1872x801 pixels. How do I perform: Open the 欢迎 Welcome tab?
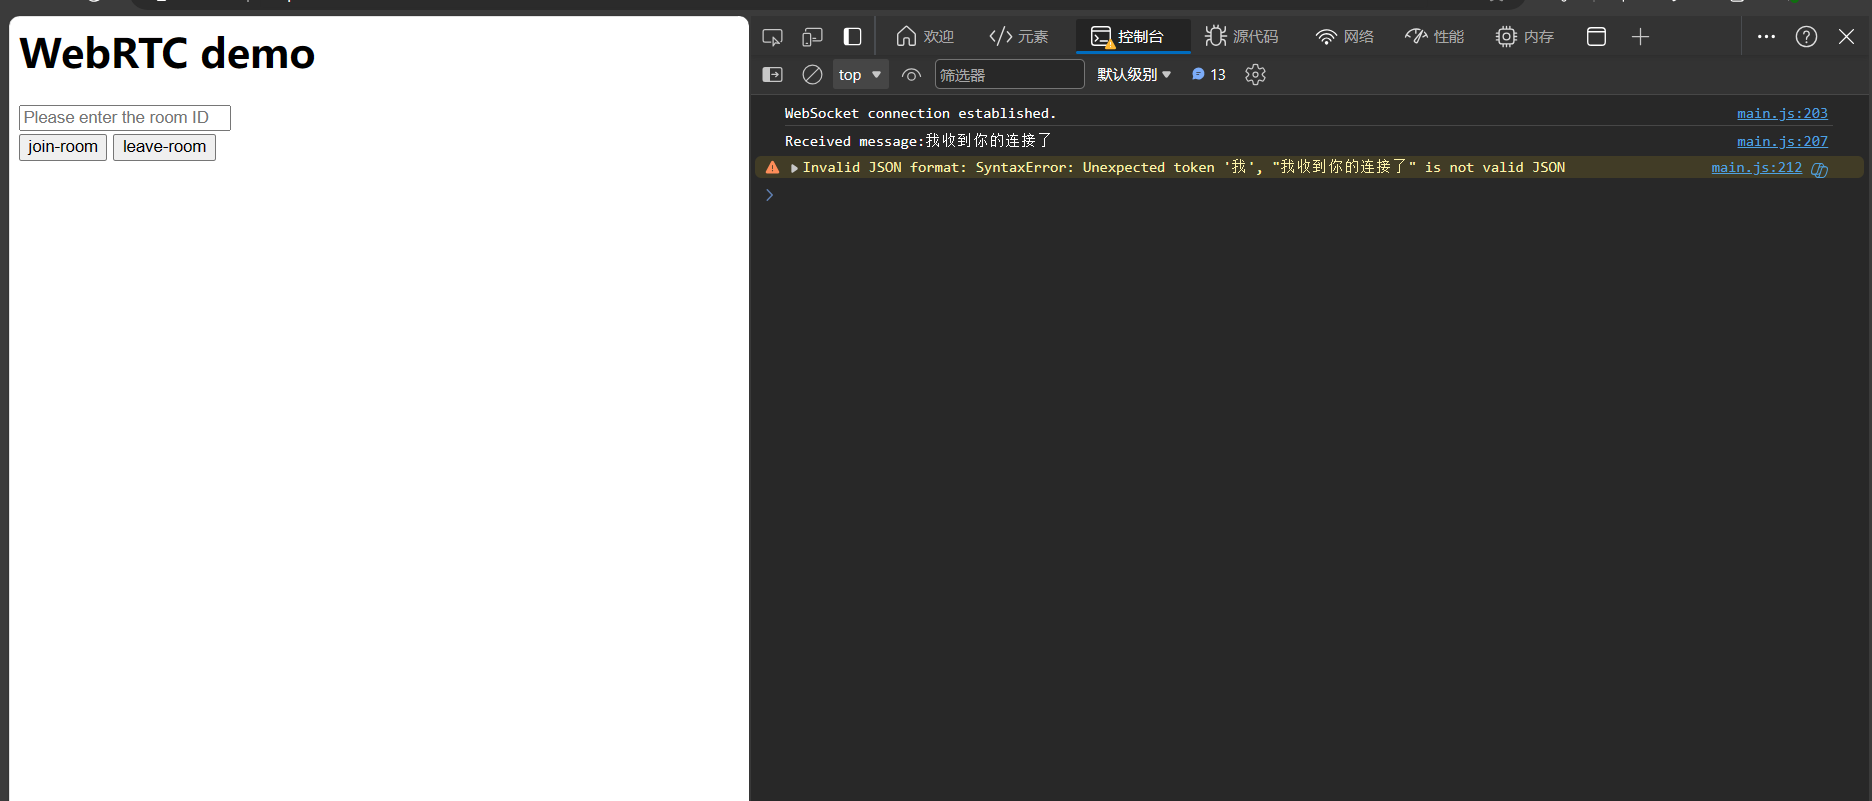925,37
